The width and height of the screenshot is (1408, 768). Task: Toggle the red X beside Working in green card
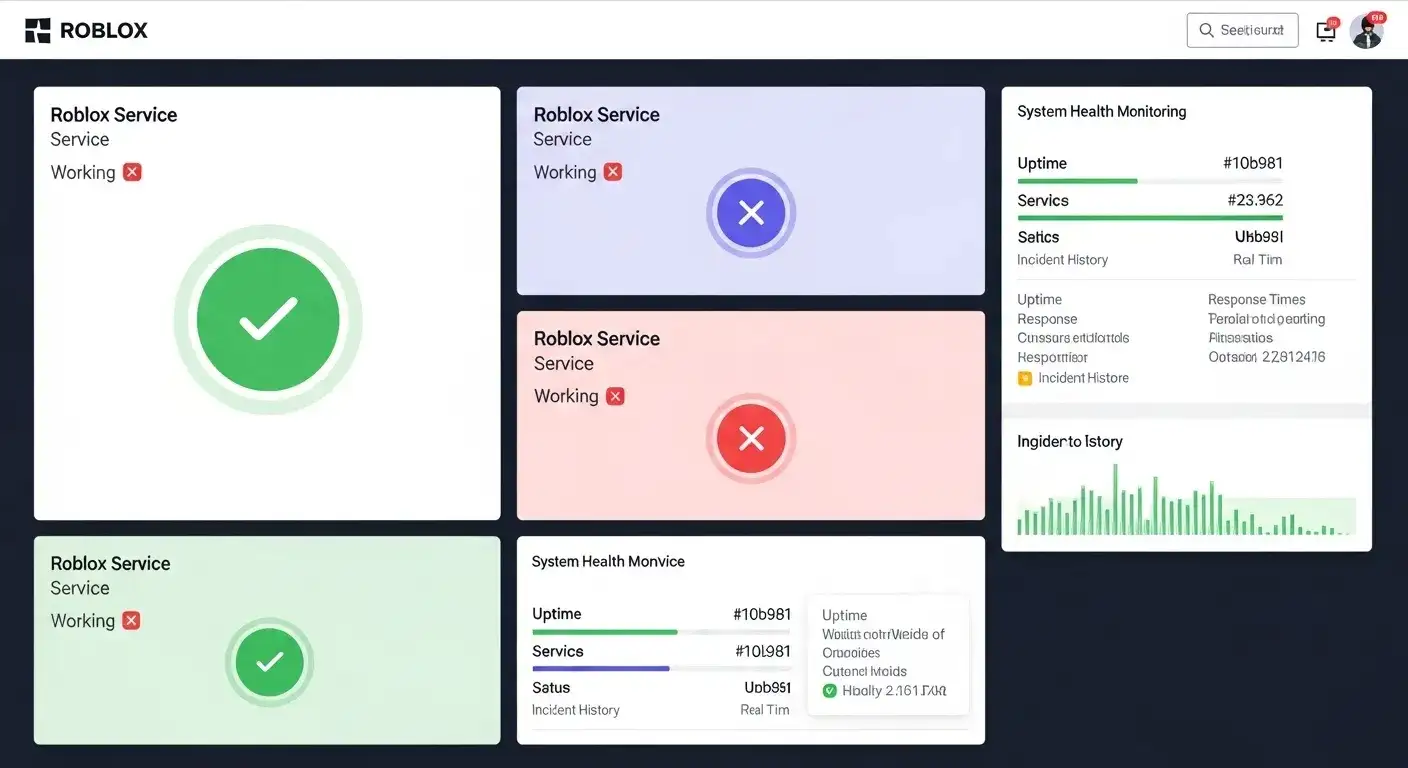click(131, 621)
